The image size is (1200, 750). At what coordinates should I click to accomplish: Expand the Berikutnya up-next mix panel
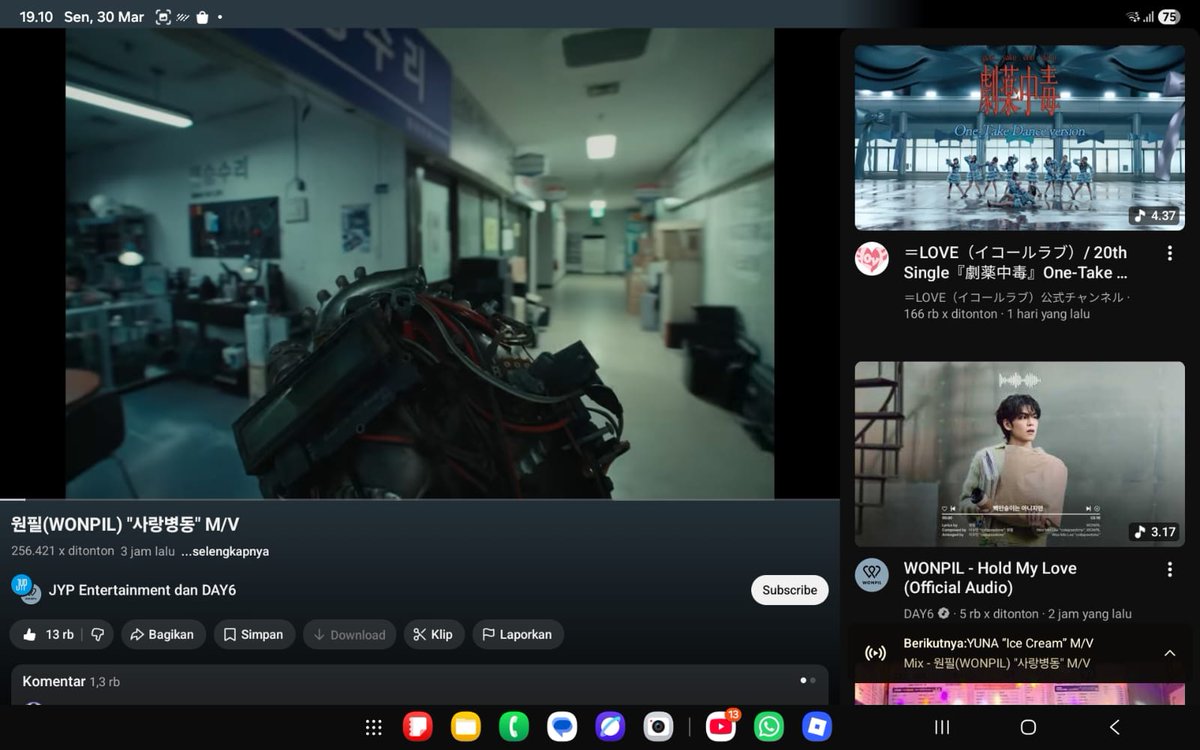(x=1169, y=653)
